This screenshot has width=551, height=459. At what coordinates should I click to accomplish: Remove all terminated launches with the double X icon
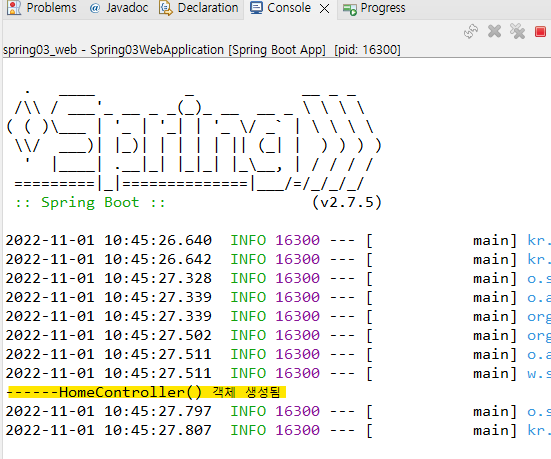click(517, 31)
